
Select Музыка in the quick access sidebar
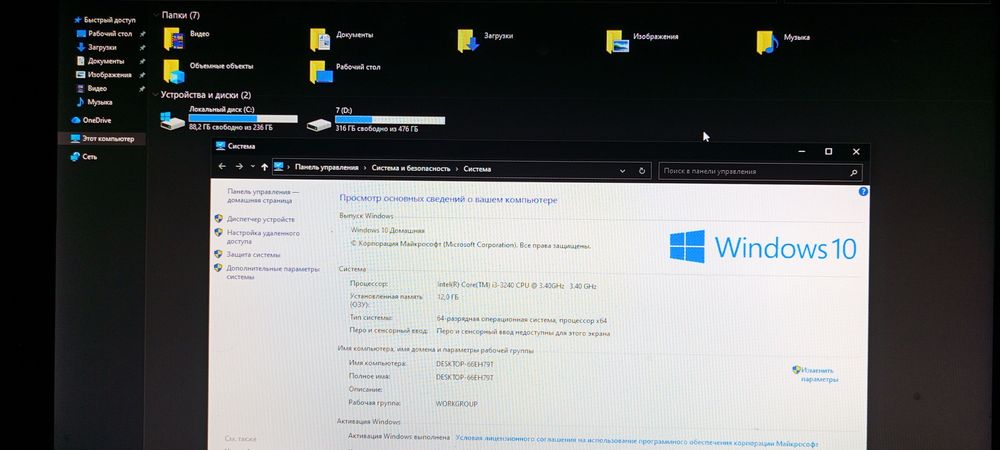click(x=99, y=102)
